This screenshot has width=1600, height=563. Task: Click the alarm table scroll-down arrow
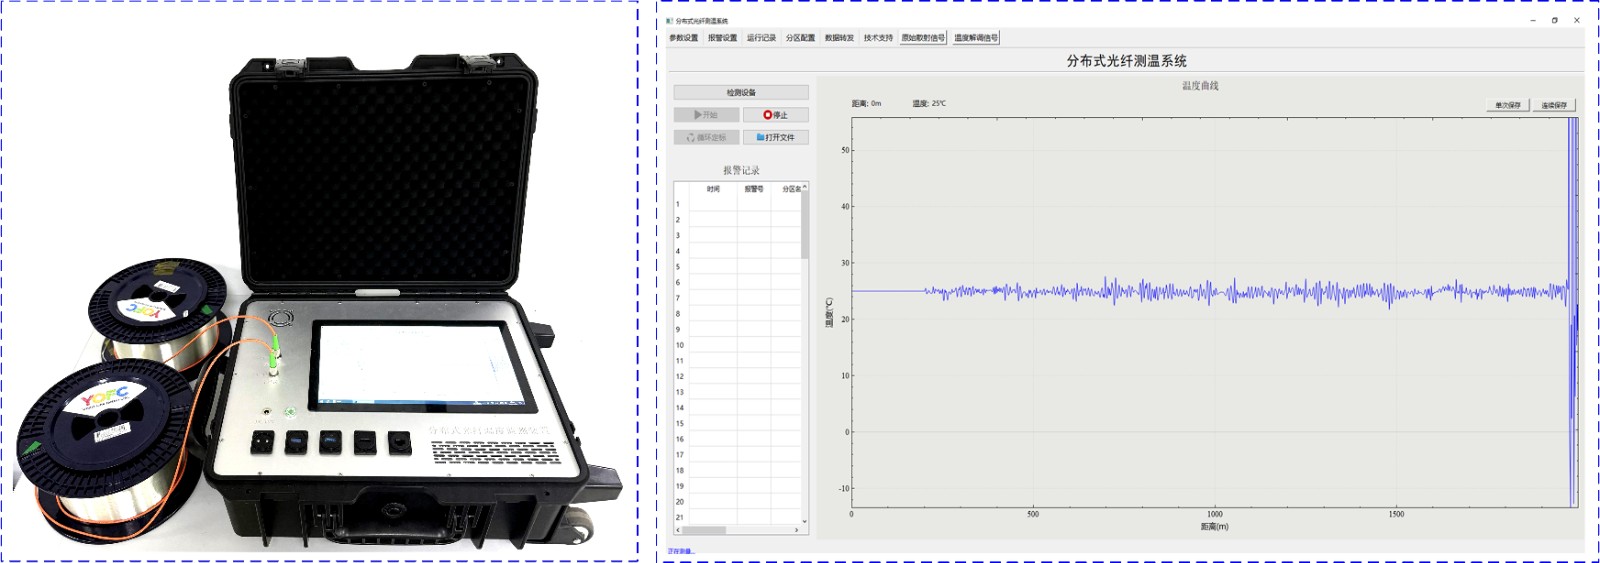click(804, 521)
